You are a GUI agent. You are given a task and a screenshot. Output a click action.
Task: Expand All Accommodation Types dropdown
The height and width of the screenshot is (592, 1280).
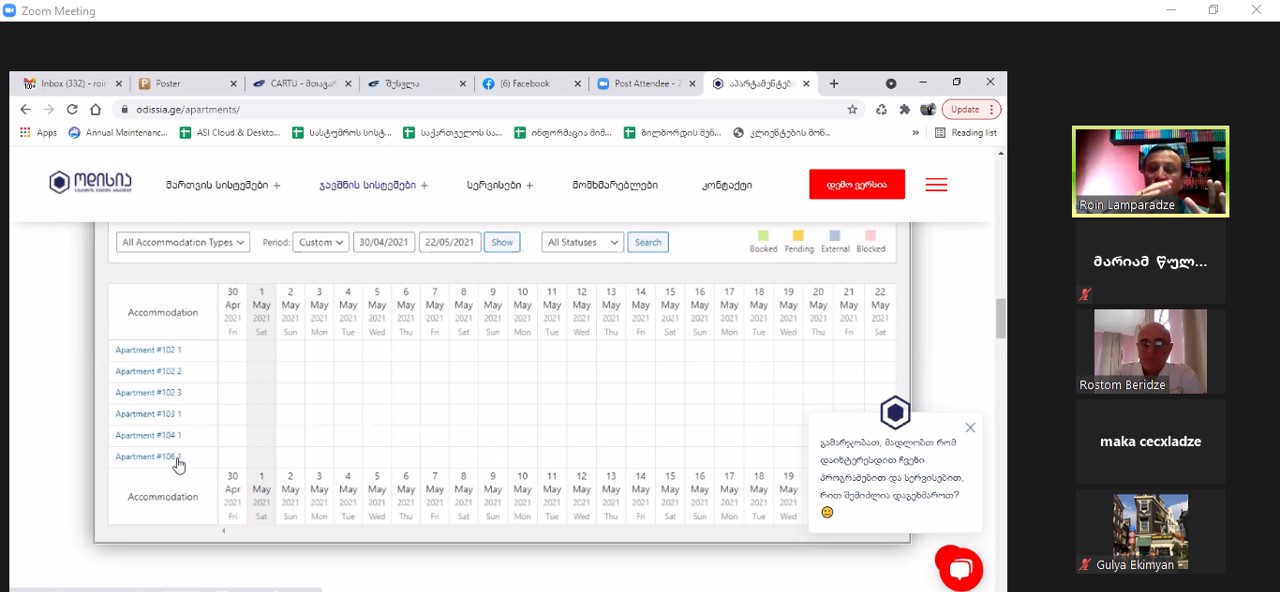(x=182, y=242)
